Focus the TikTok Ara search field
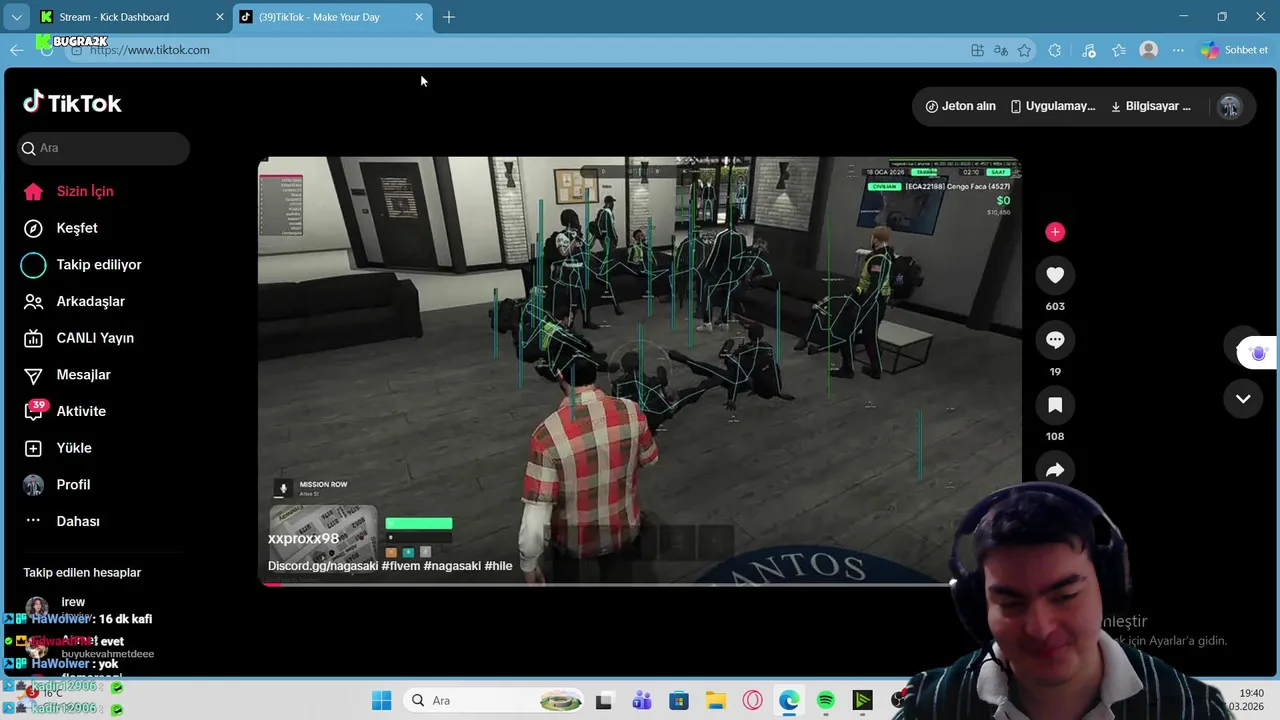 click(x=103, y=148)
